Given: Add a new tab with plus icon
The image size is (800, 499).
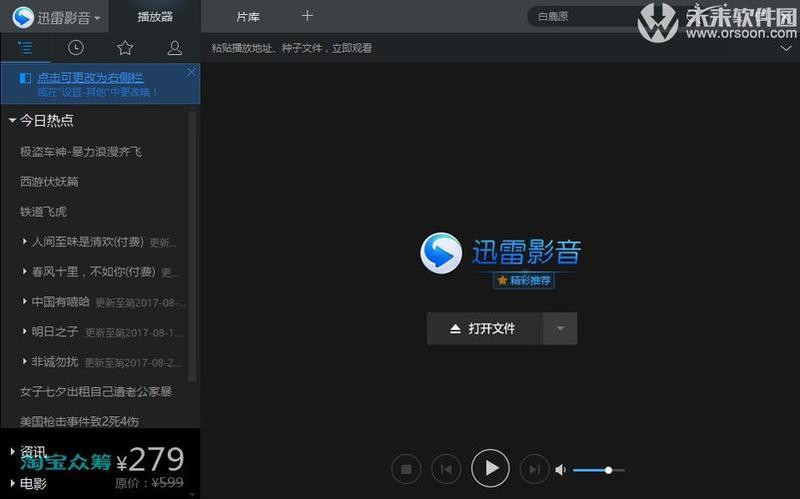Looking at the screenshot, I should click(307, 16).
